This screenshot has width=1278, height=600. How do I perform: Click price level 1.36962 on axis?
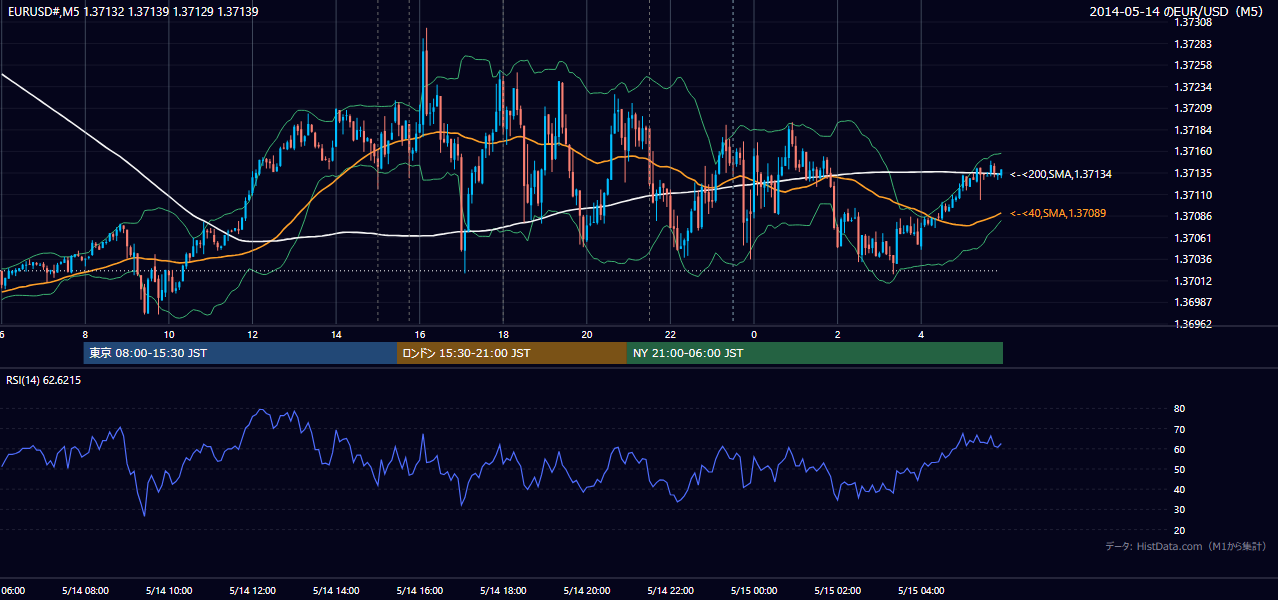1193,324
